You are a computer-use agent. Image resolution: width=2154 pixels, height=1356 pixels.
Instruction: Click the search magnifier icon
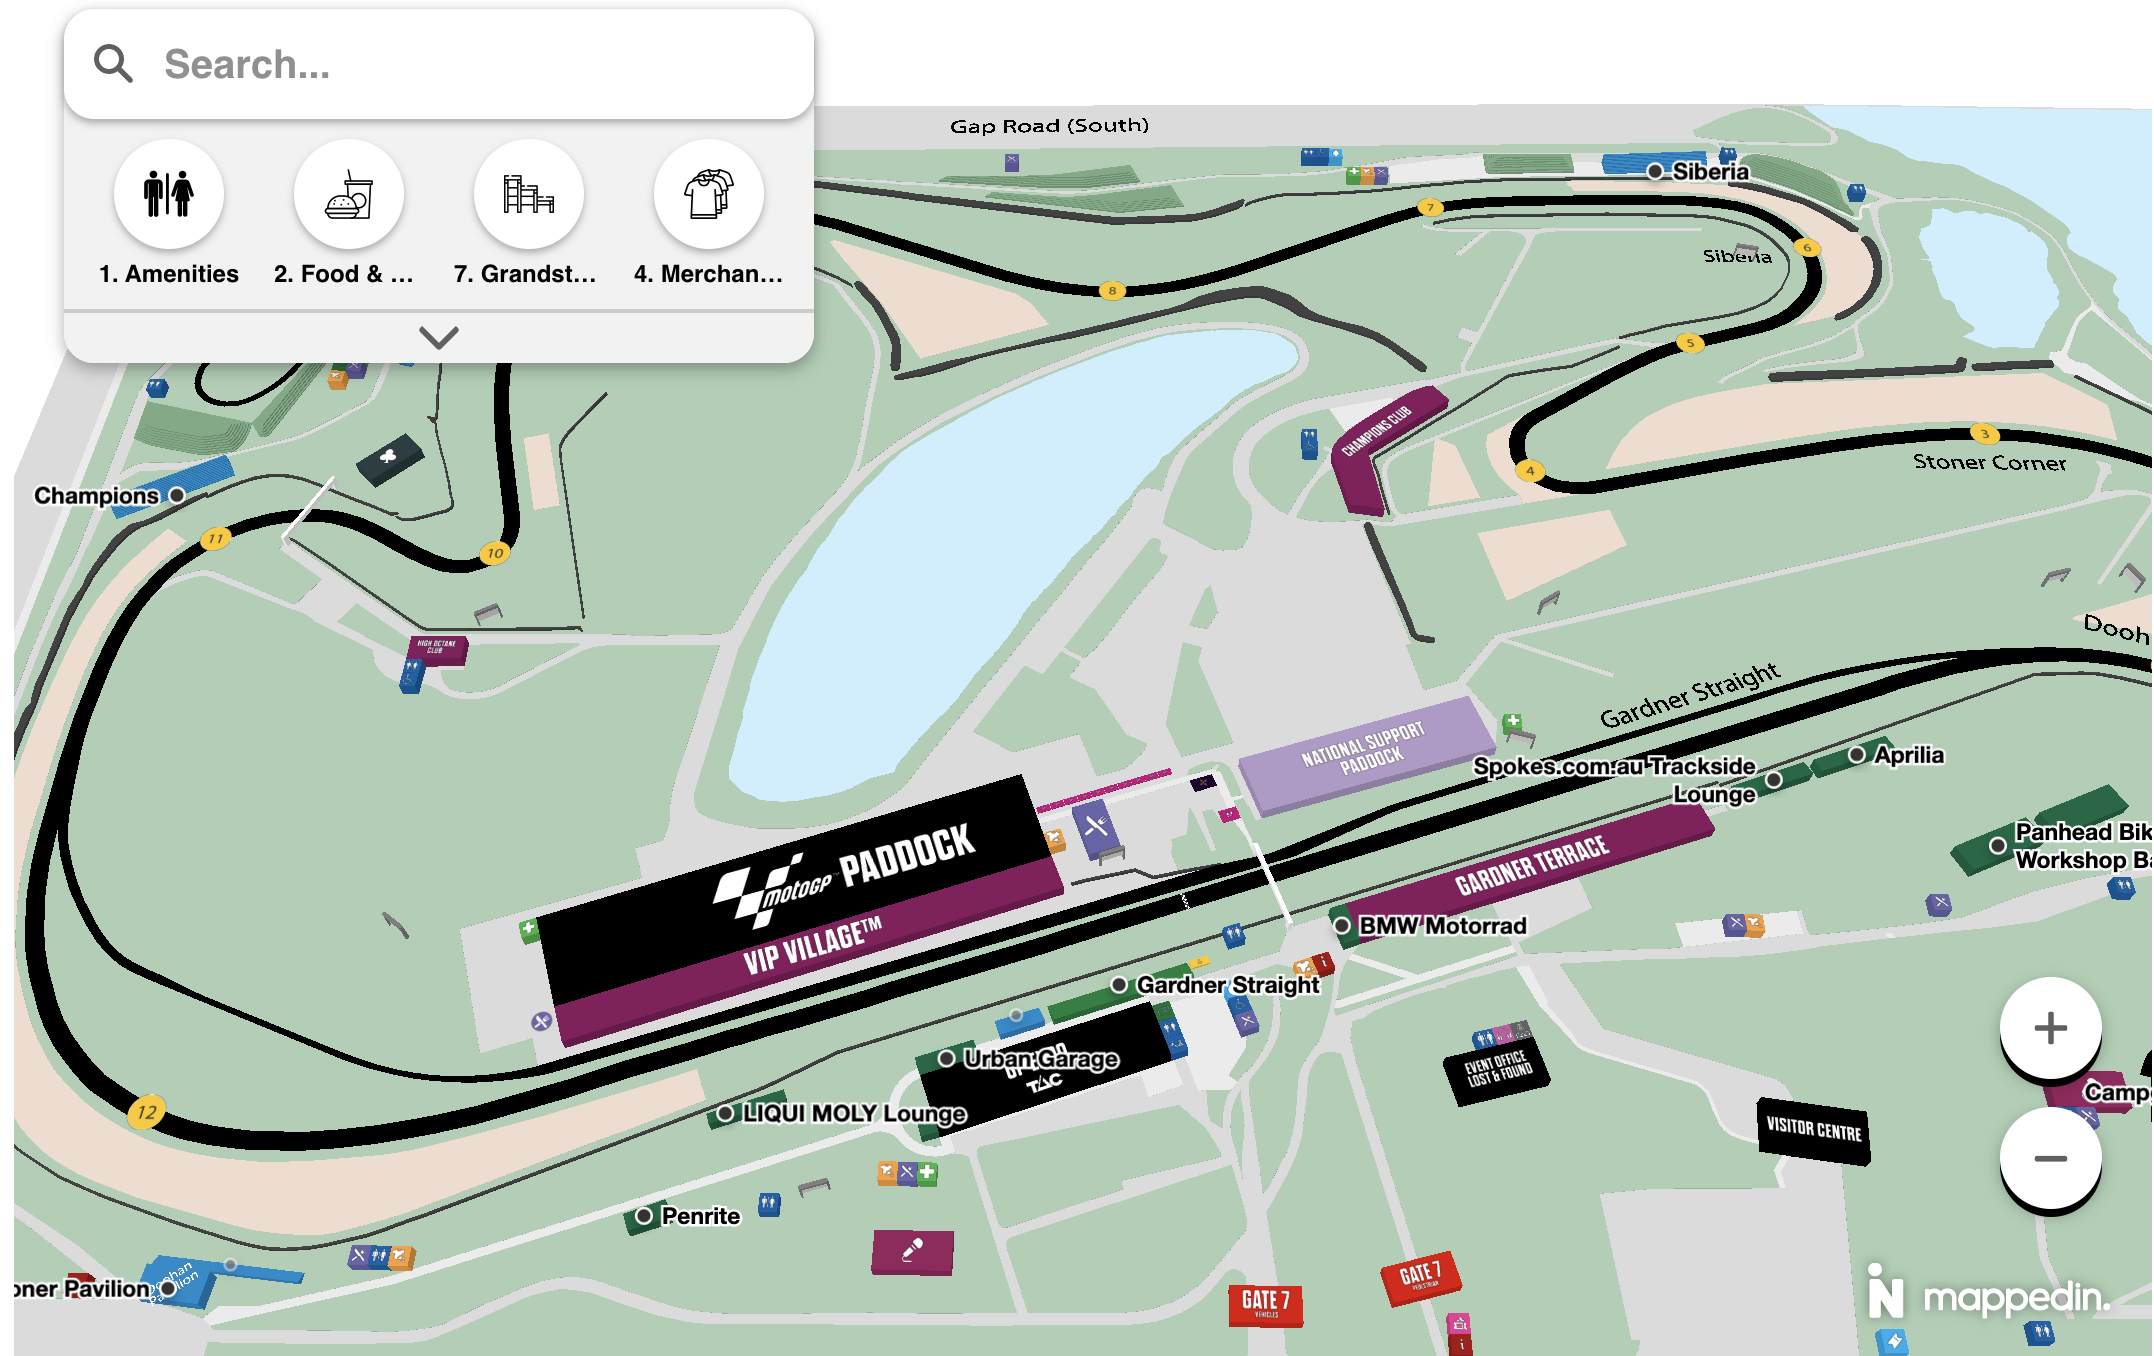pyautogui.click(x=113, y=64)
